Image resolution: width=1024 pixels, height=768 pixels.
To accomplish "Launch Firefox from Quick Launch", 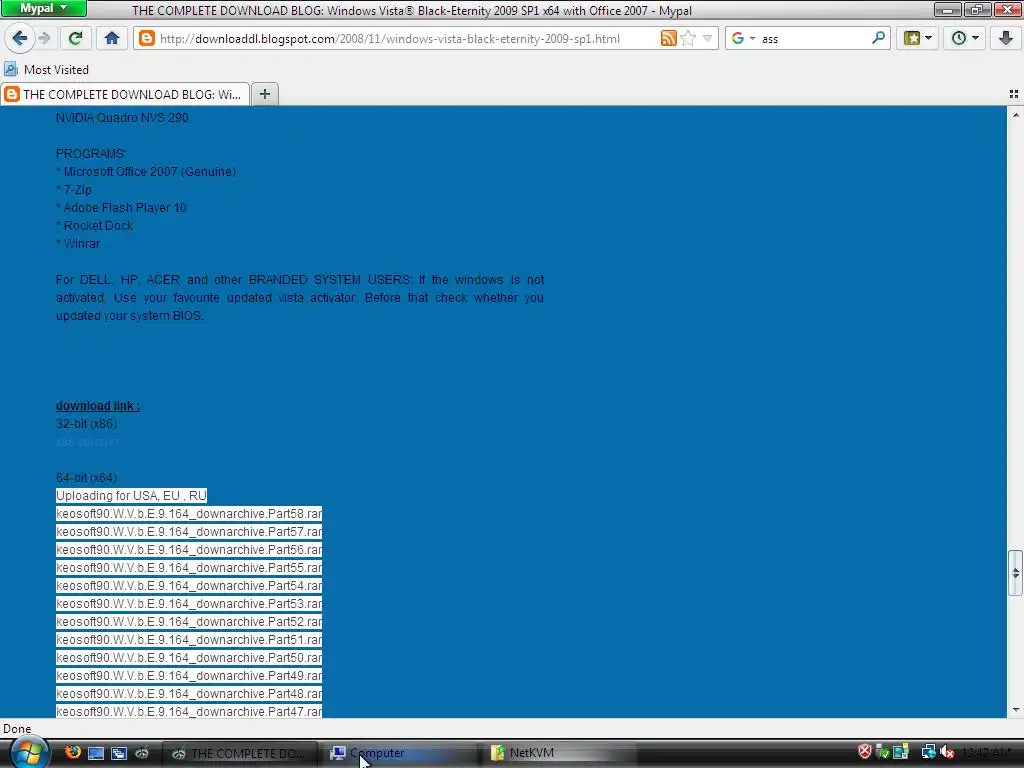I will [72, 752].
